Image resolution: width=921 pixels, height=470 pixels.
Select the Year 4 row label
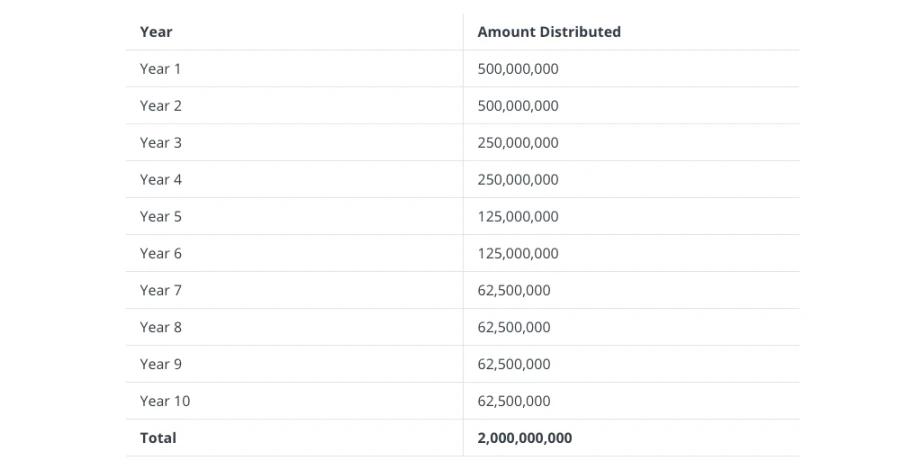tap(161, 180)
